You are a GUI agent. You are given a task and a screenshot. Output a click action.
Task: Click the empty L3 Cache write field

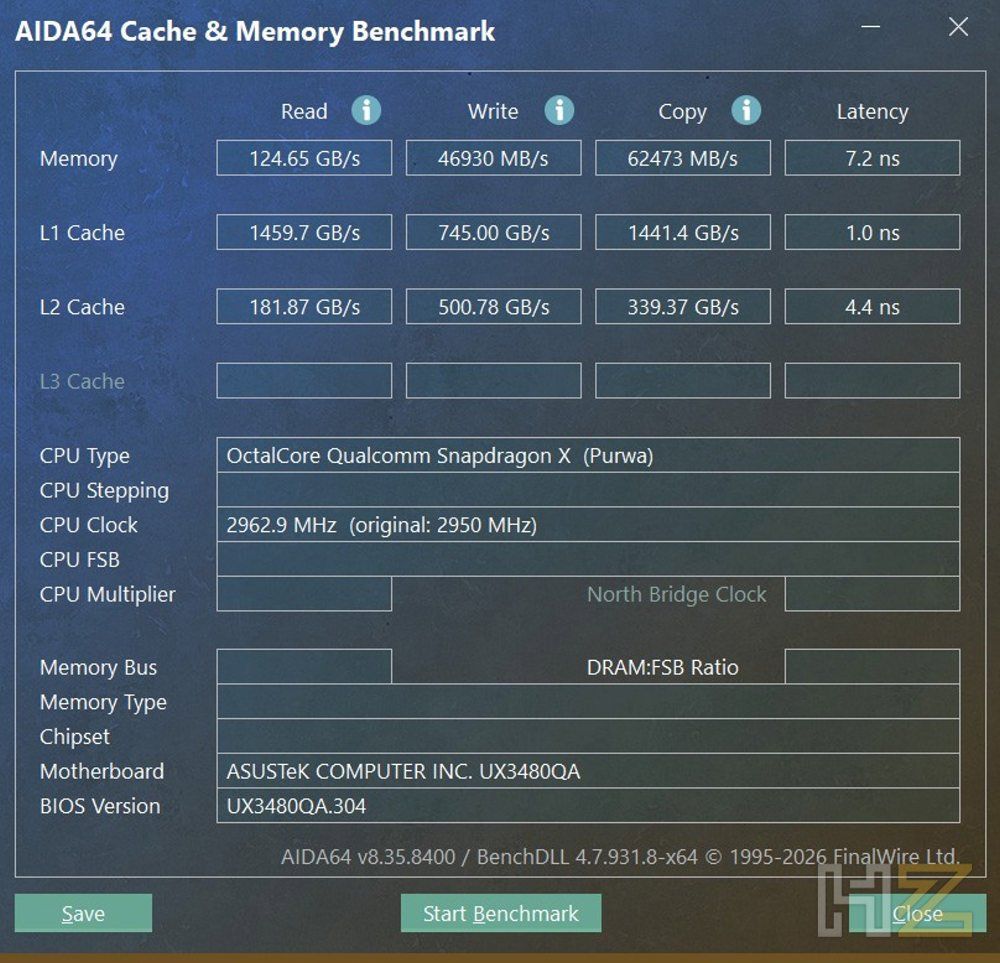coord(494,381)
